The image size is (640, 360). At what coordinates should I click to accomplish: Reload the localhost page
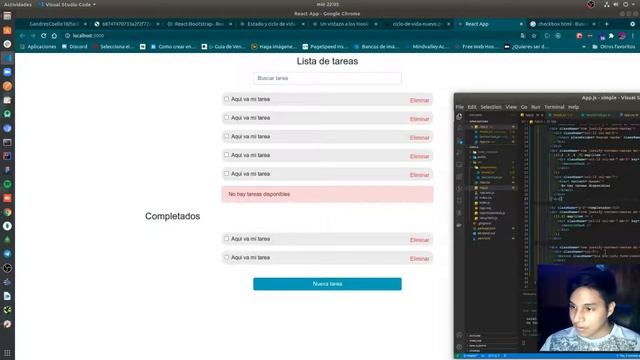(43, 36)
